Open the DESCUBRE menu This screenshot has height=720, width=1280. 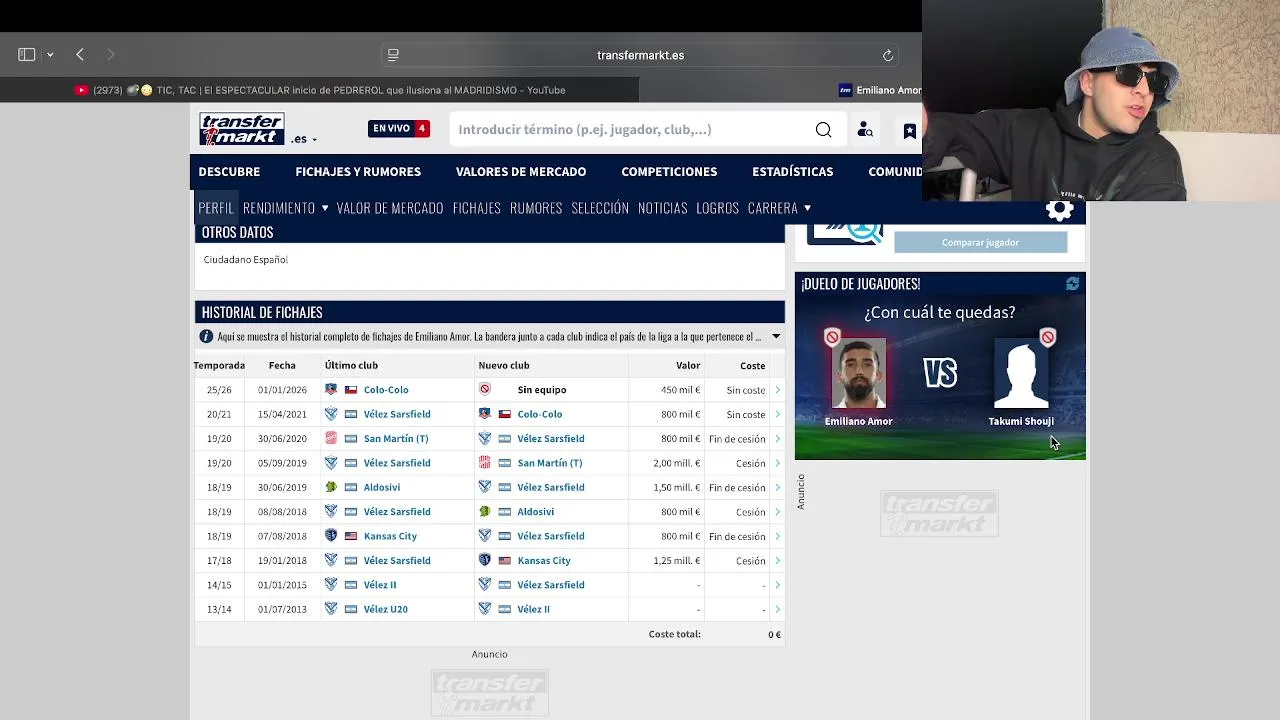pyautogui.click(x=229, y=172)
